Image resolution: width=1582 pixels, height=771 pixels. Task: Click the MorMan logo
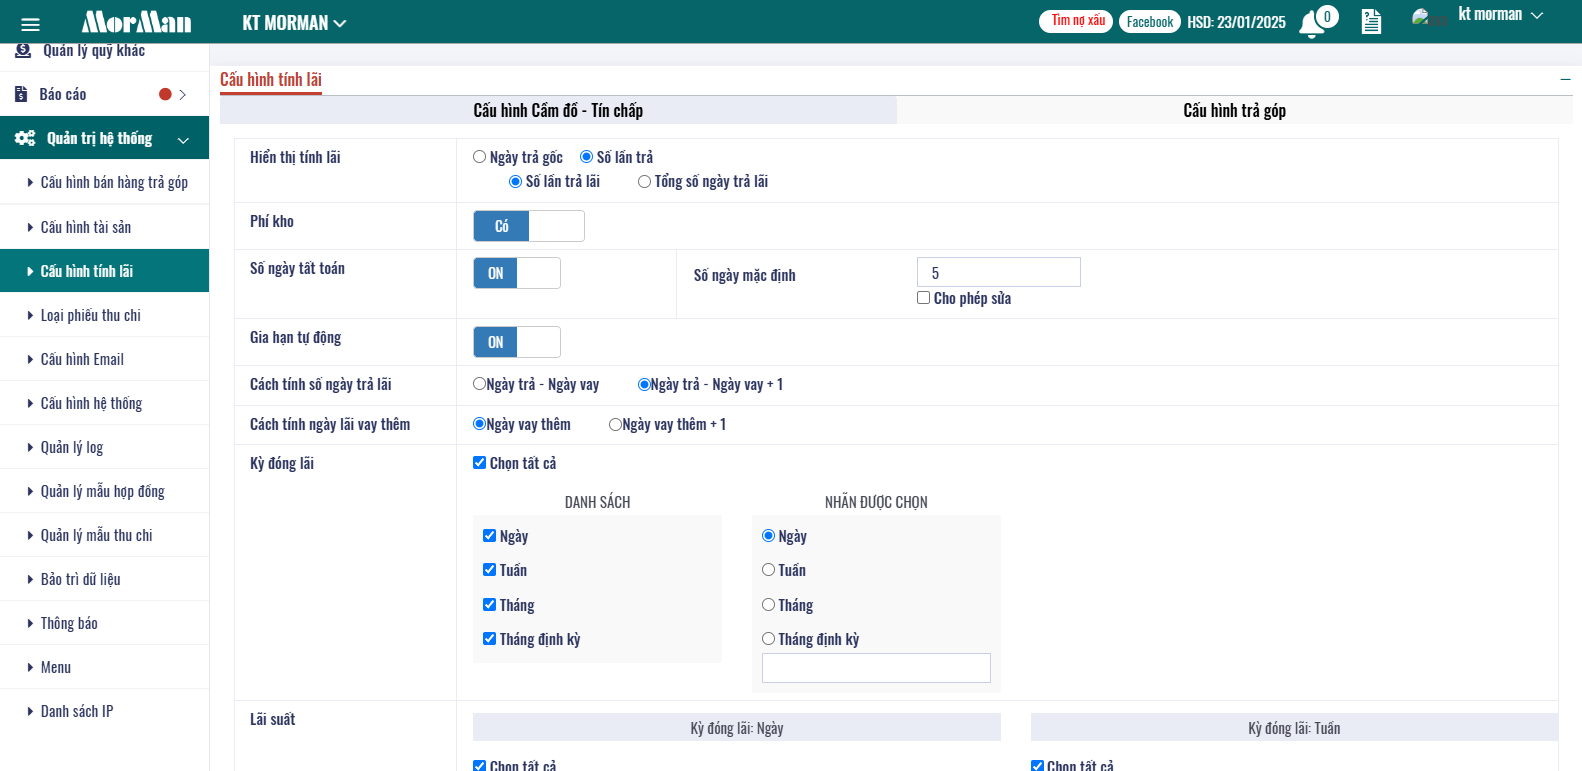coord(136,22)
